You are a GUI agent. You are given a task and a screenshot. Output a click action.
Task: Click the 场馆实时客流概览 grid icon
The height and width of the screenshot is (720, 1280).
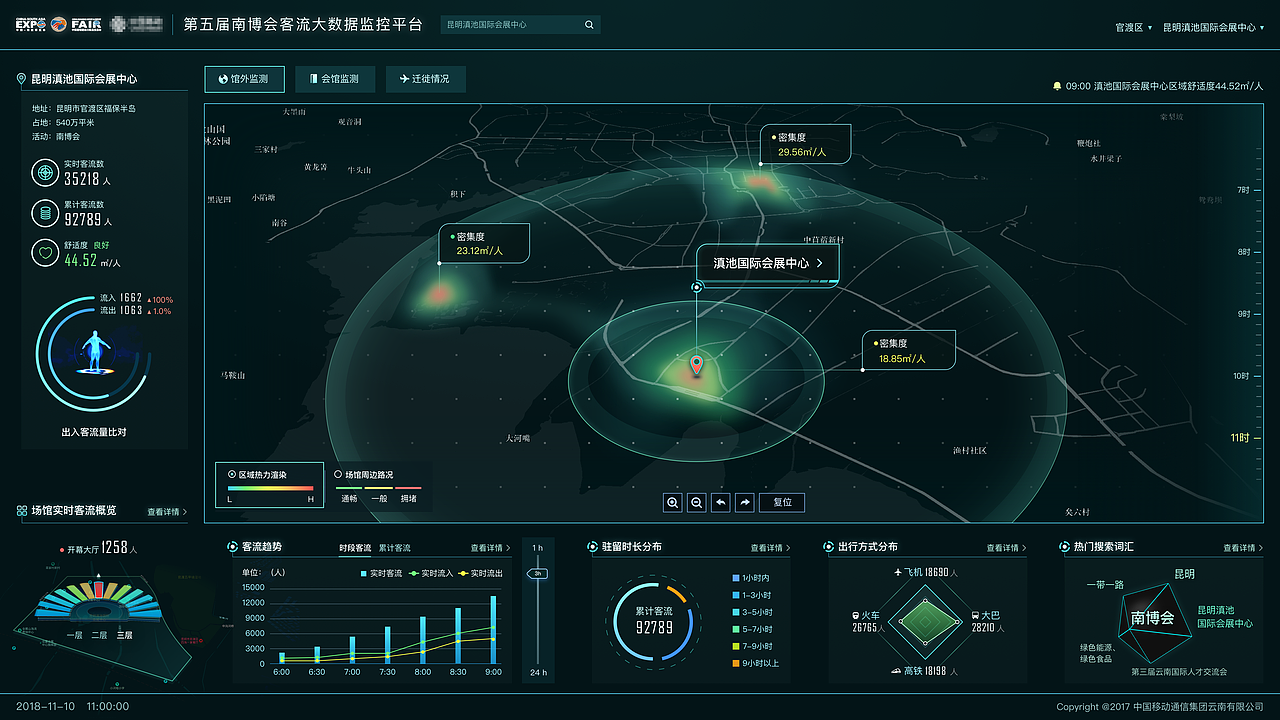point(22,511)
